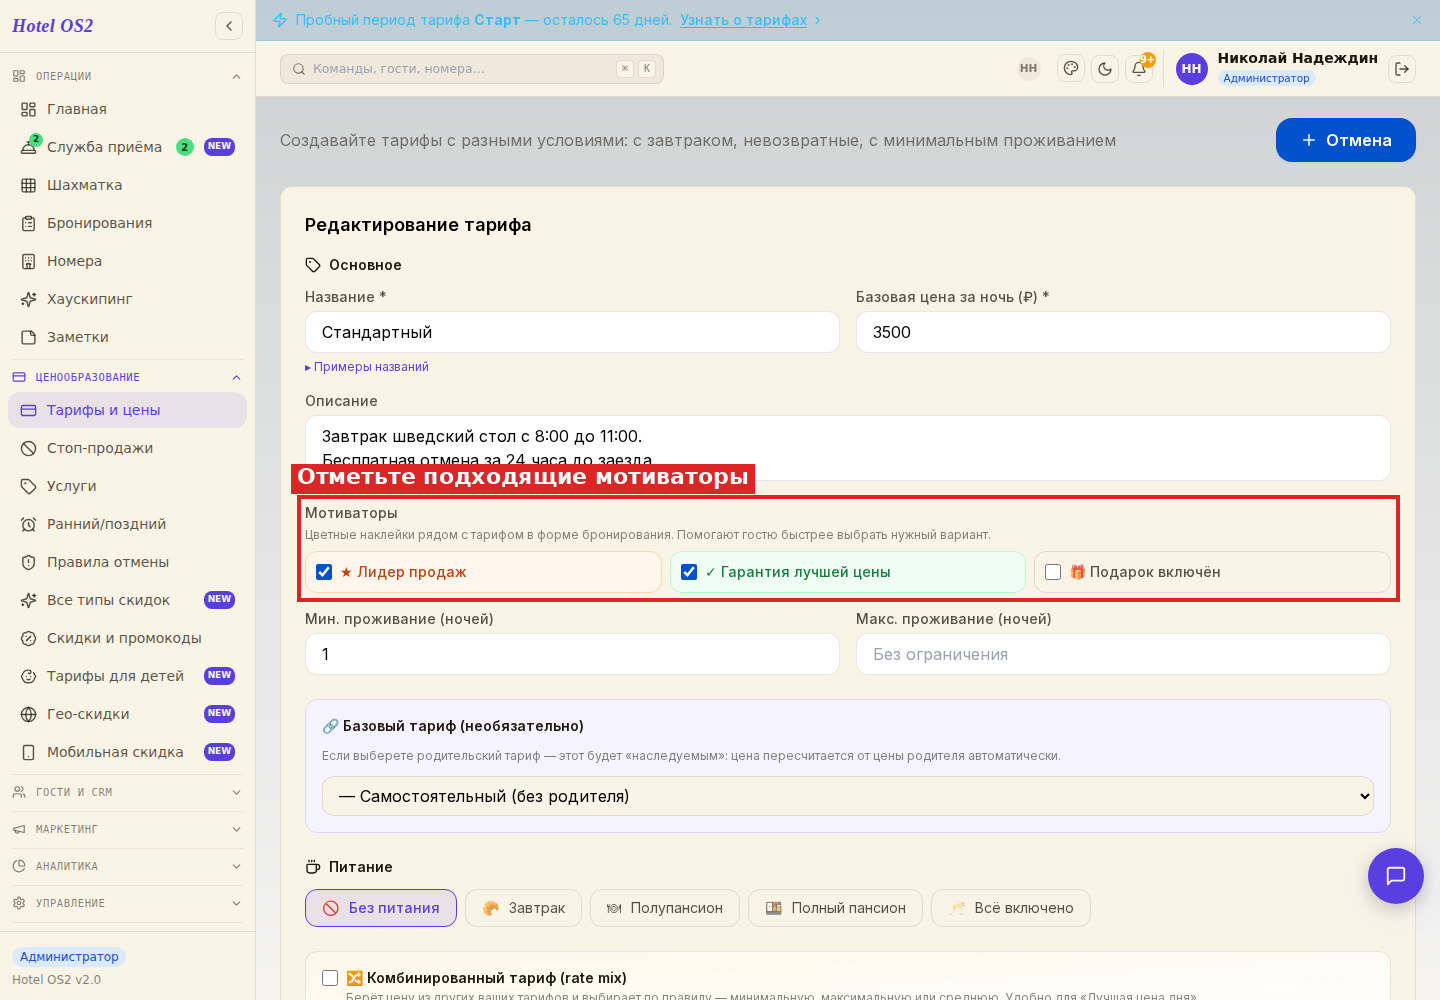This screenshot has width=1440, height=1000.
Task: Expand the АНАЛИТИКА section
Action: coord(127,866)
